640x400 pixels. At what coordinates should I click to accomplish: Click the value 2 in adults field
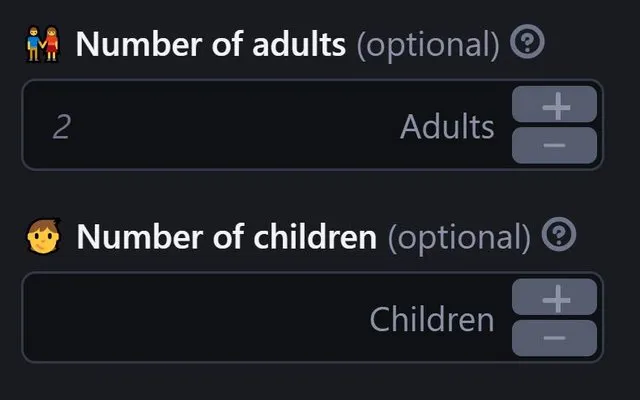pos(62,127)
